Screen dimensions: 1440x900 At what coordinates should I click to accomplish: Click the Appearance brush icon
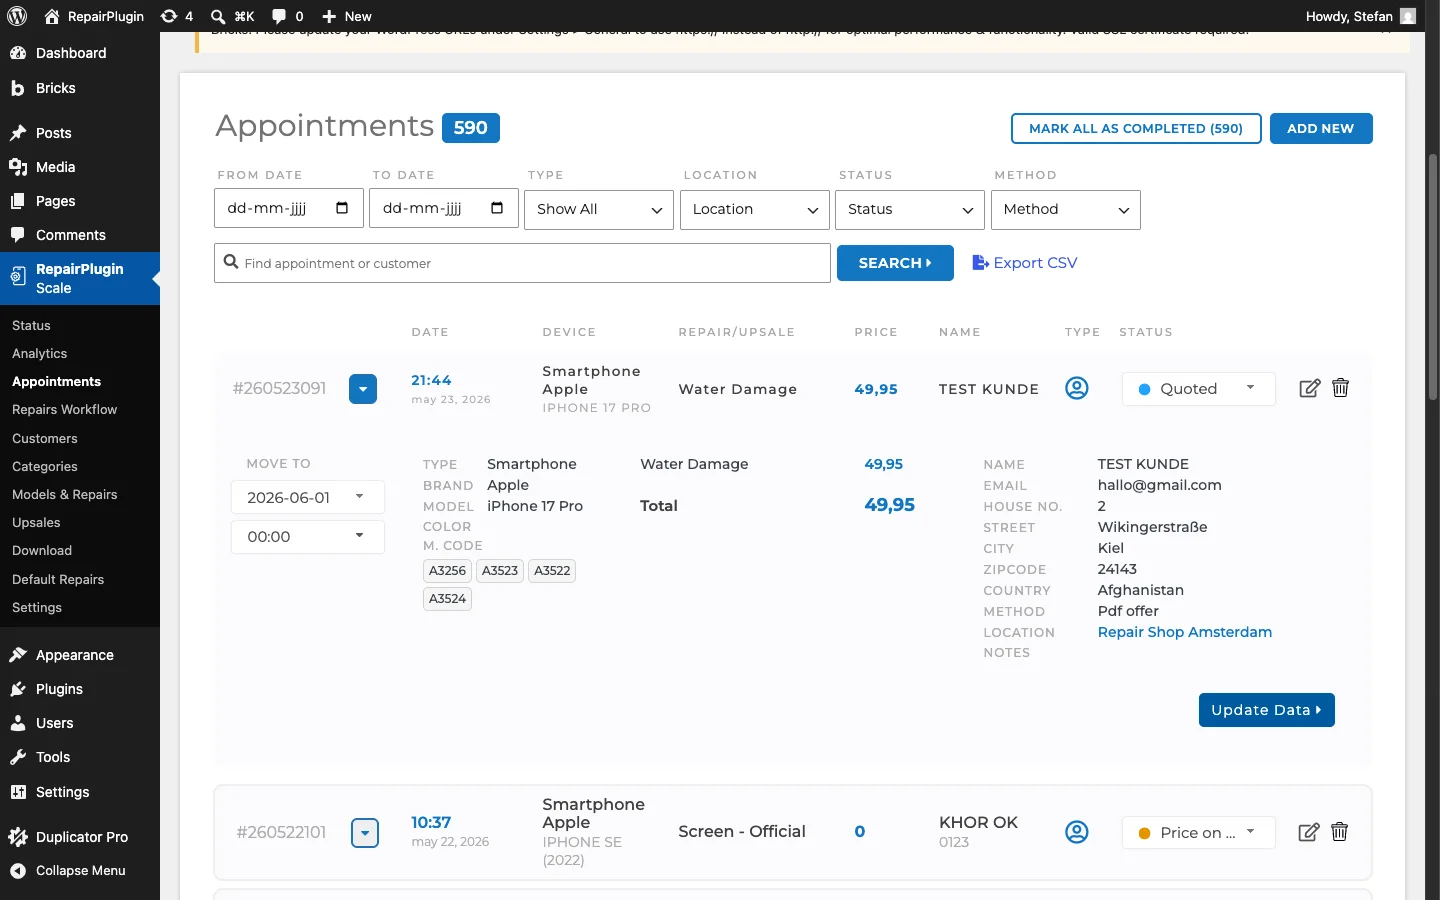(18, 655)
